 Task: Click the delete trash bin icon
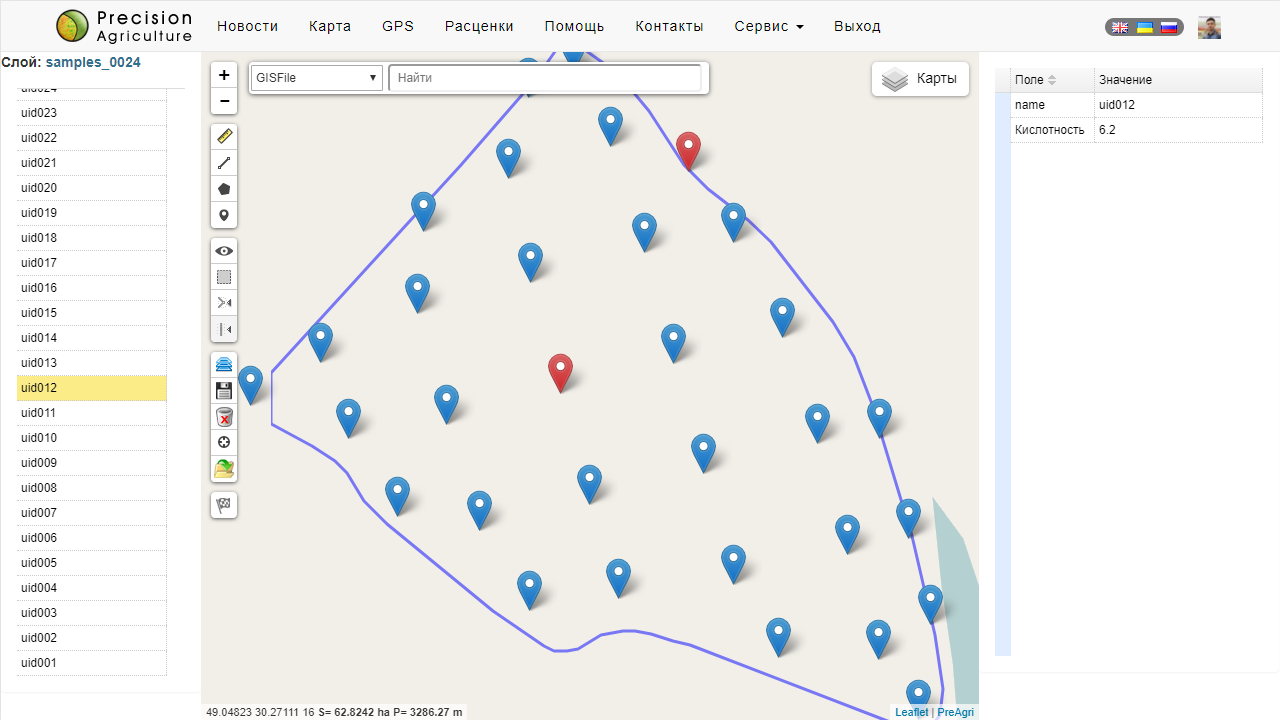(x=224, y=417)
